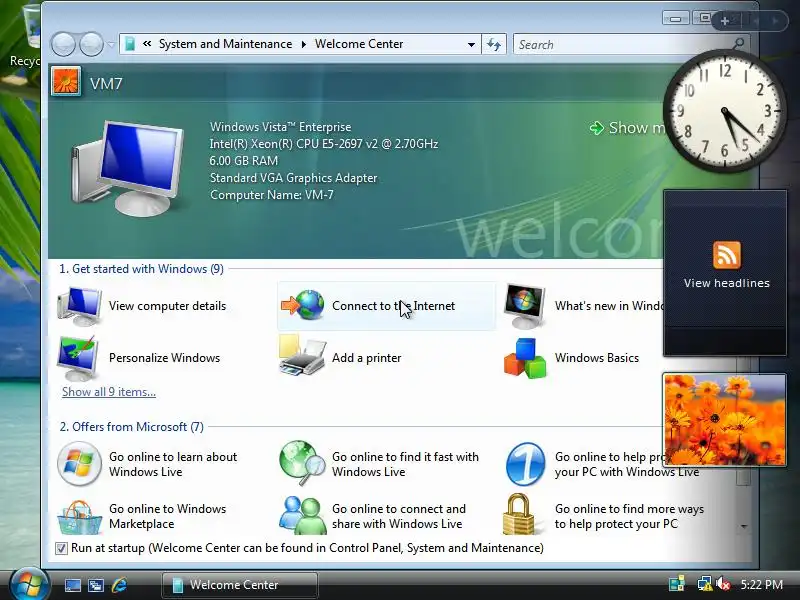The width and height of the screenshot is (800, 600).
Task: Click the View computer details label
Action: click(167, 306)
